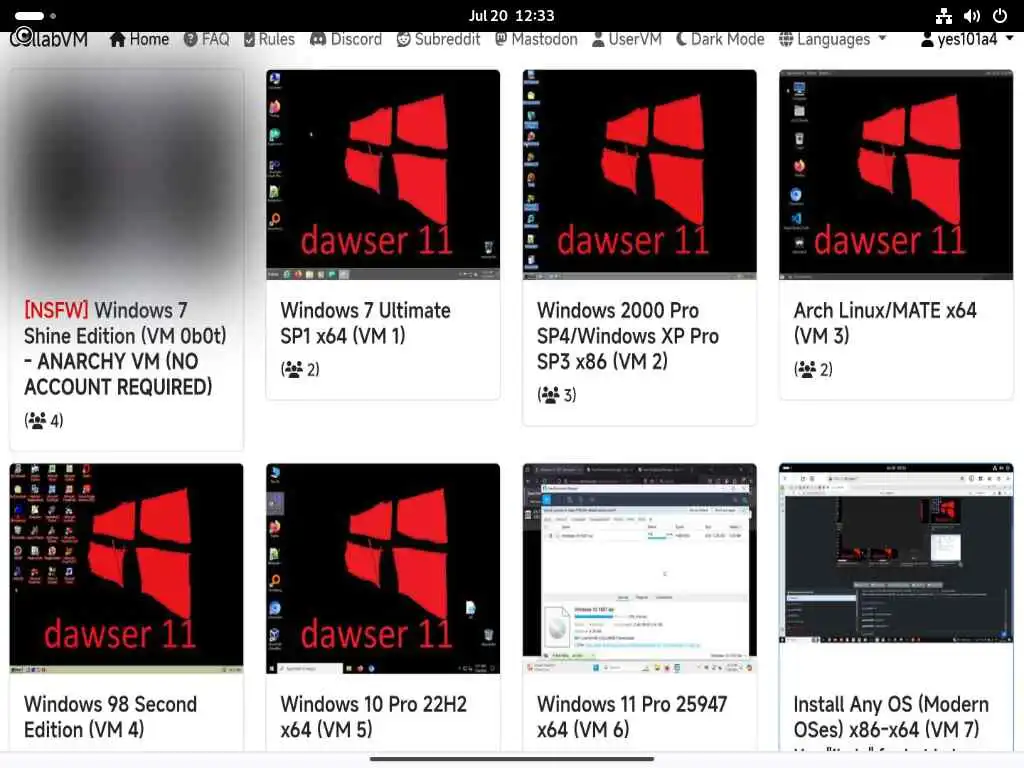
Task: Click the Discord logo icon
Action: 318,39
